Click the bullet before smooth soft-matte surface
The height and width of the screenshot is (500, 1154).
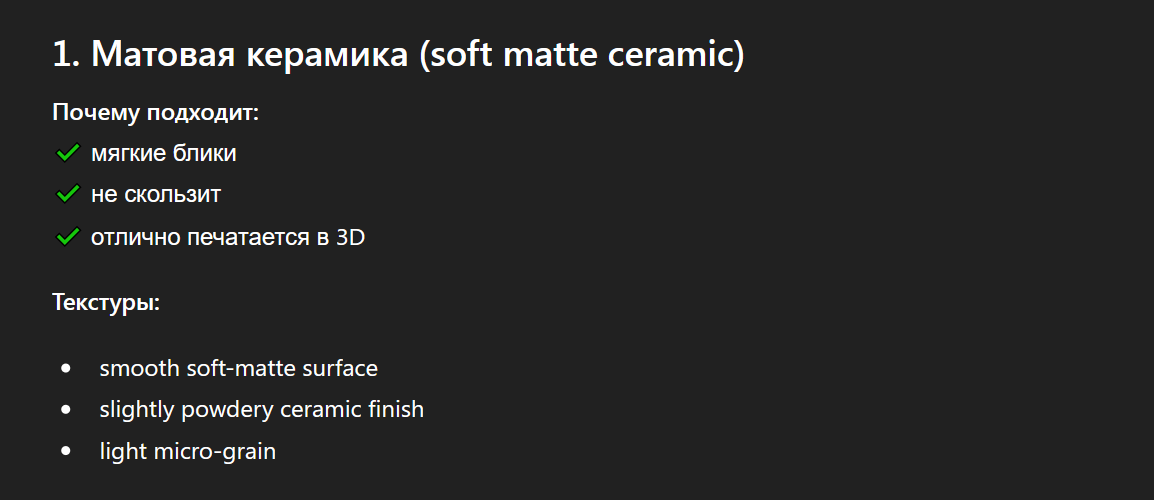point(67,368)
